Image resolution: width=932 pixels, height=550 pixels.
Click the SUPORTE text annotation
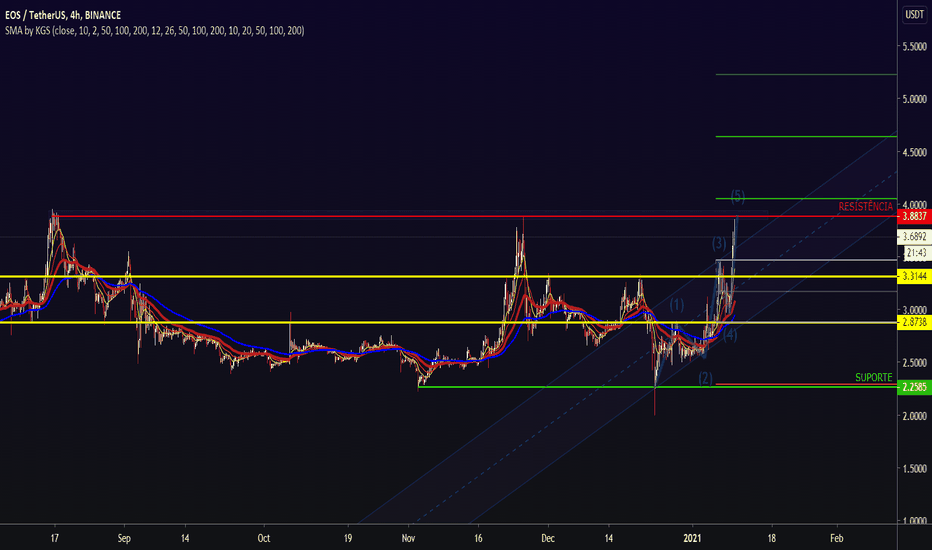pos(874,378)
